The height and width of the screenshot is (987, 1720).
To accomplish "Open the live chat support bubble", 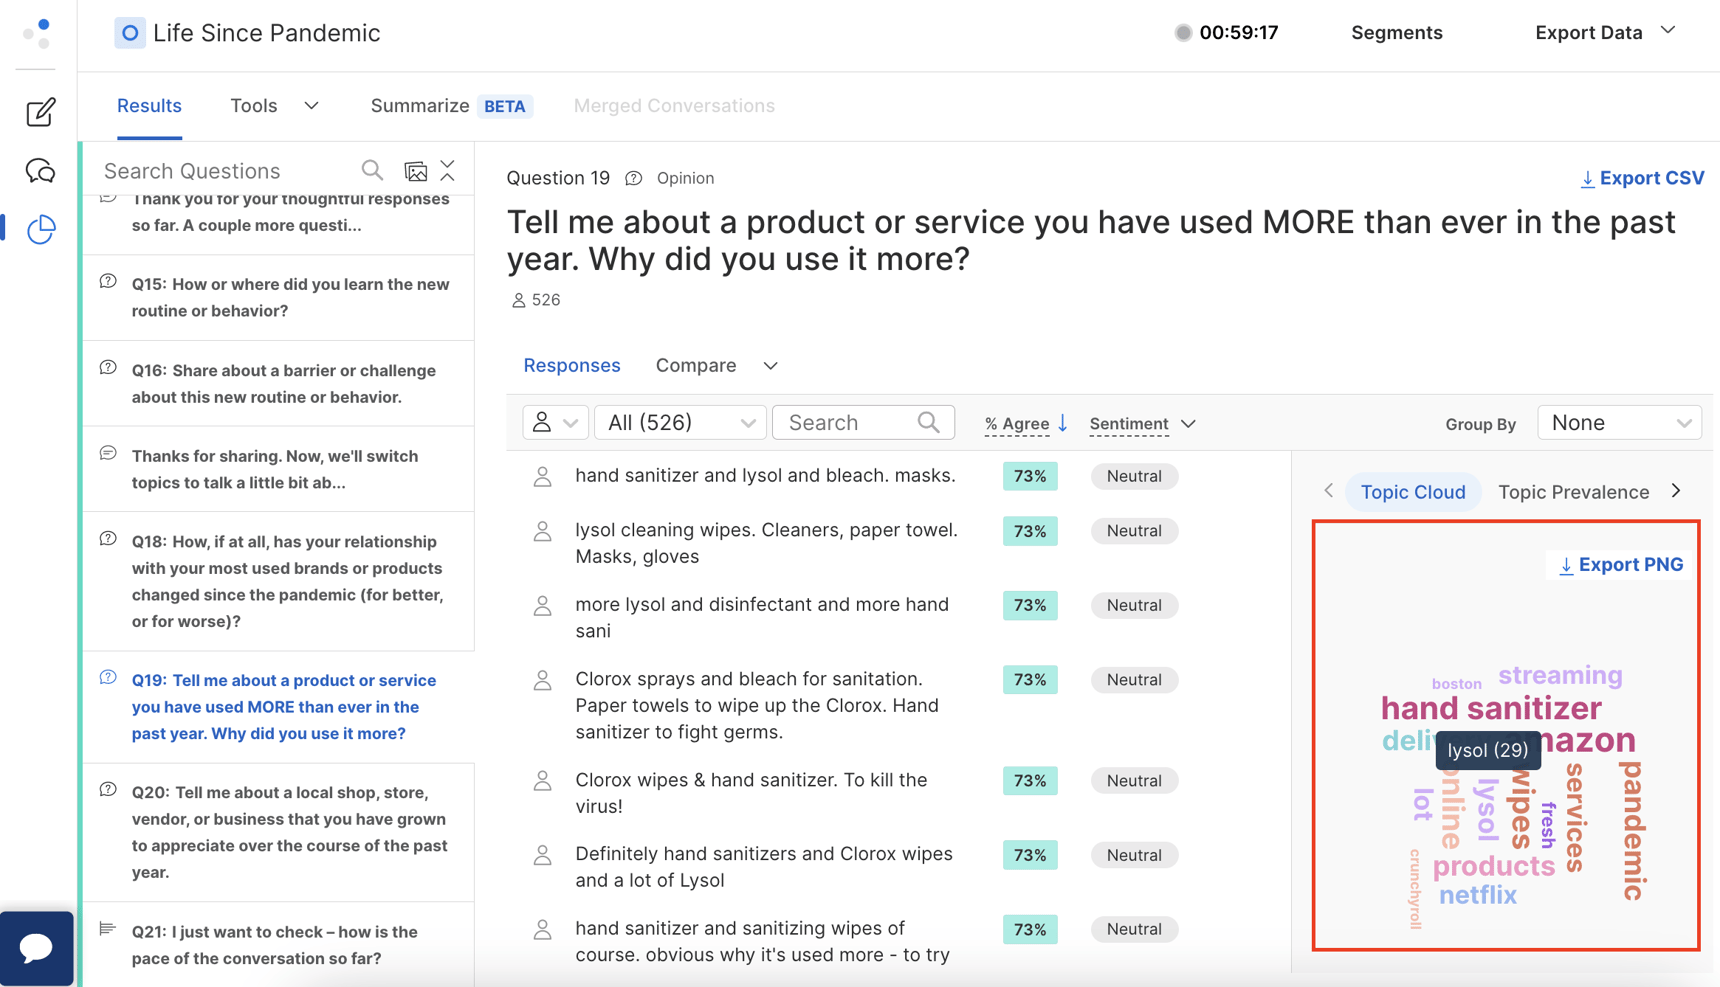I will (x=37, y=948).
